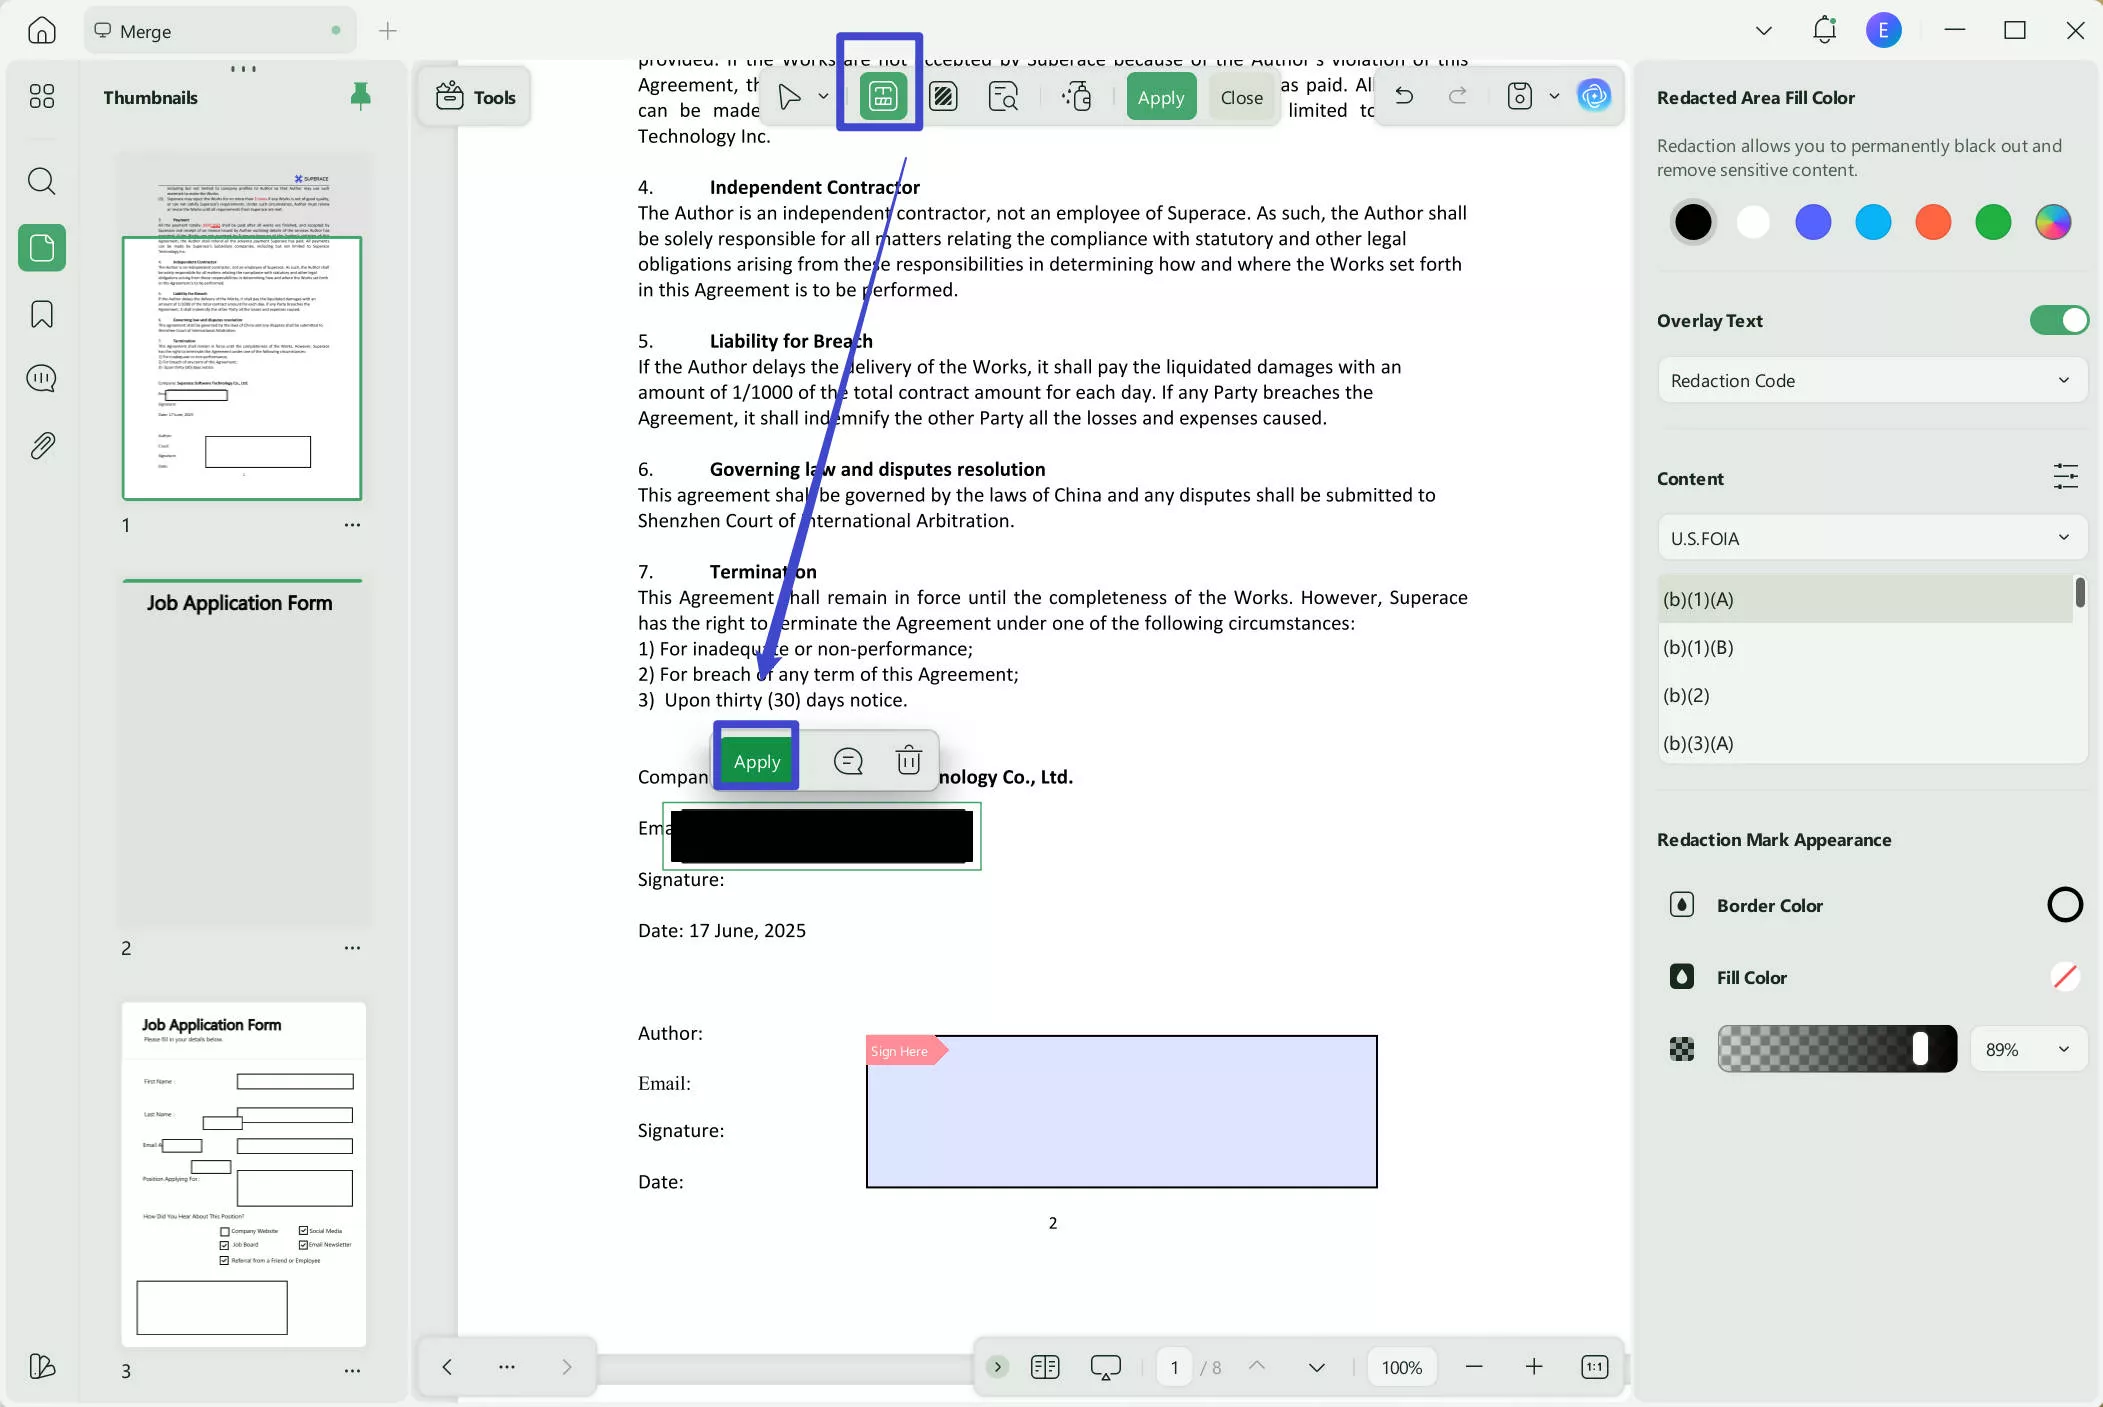Open the Search panel in the sidebar
This screenshot has width=2103, height=1407.
pos(41,181)
